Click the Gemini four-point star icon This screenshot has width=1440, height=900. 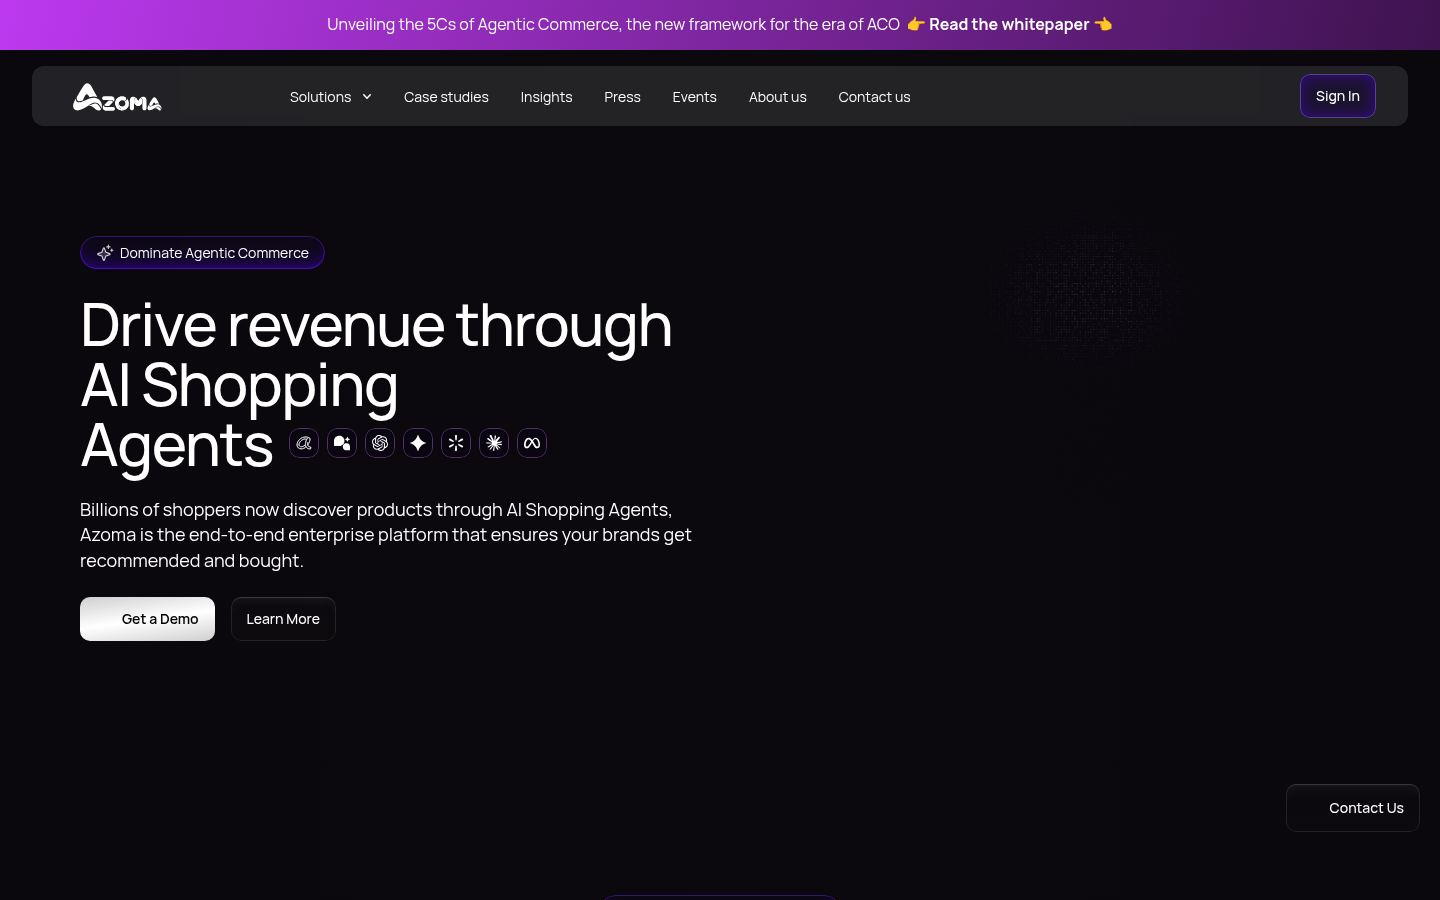click(x=418, y=443)
